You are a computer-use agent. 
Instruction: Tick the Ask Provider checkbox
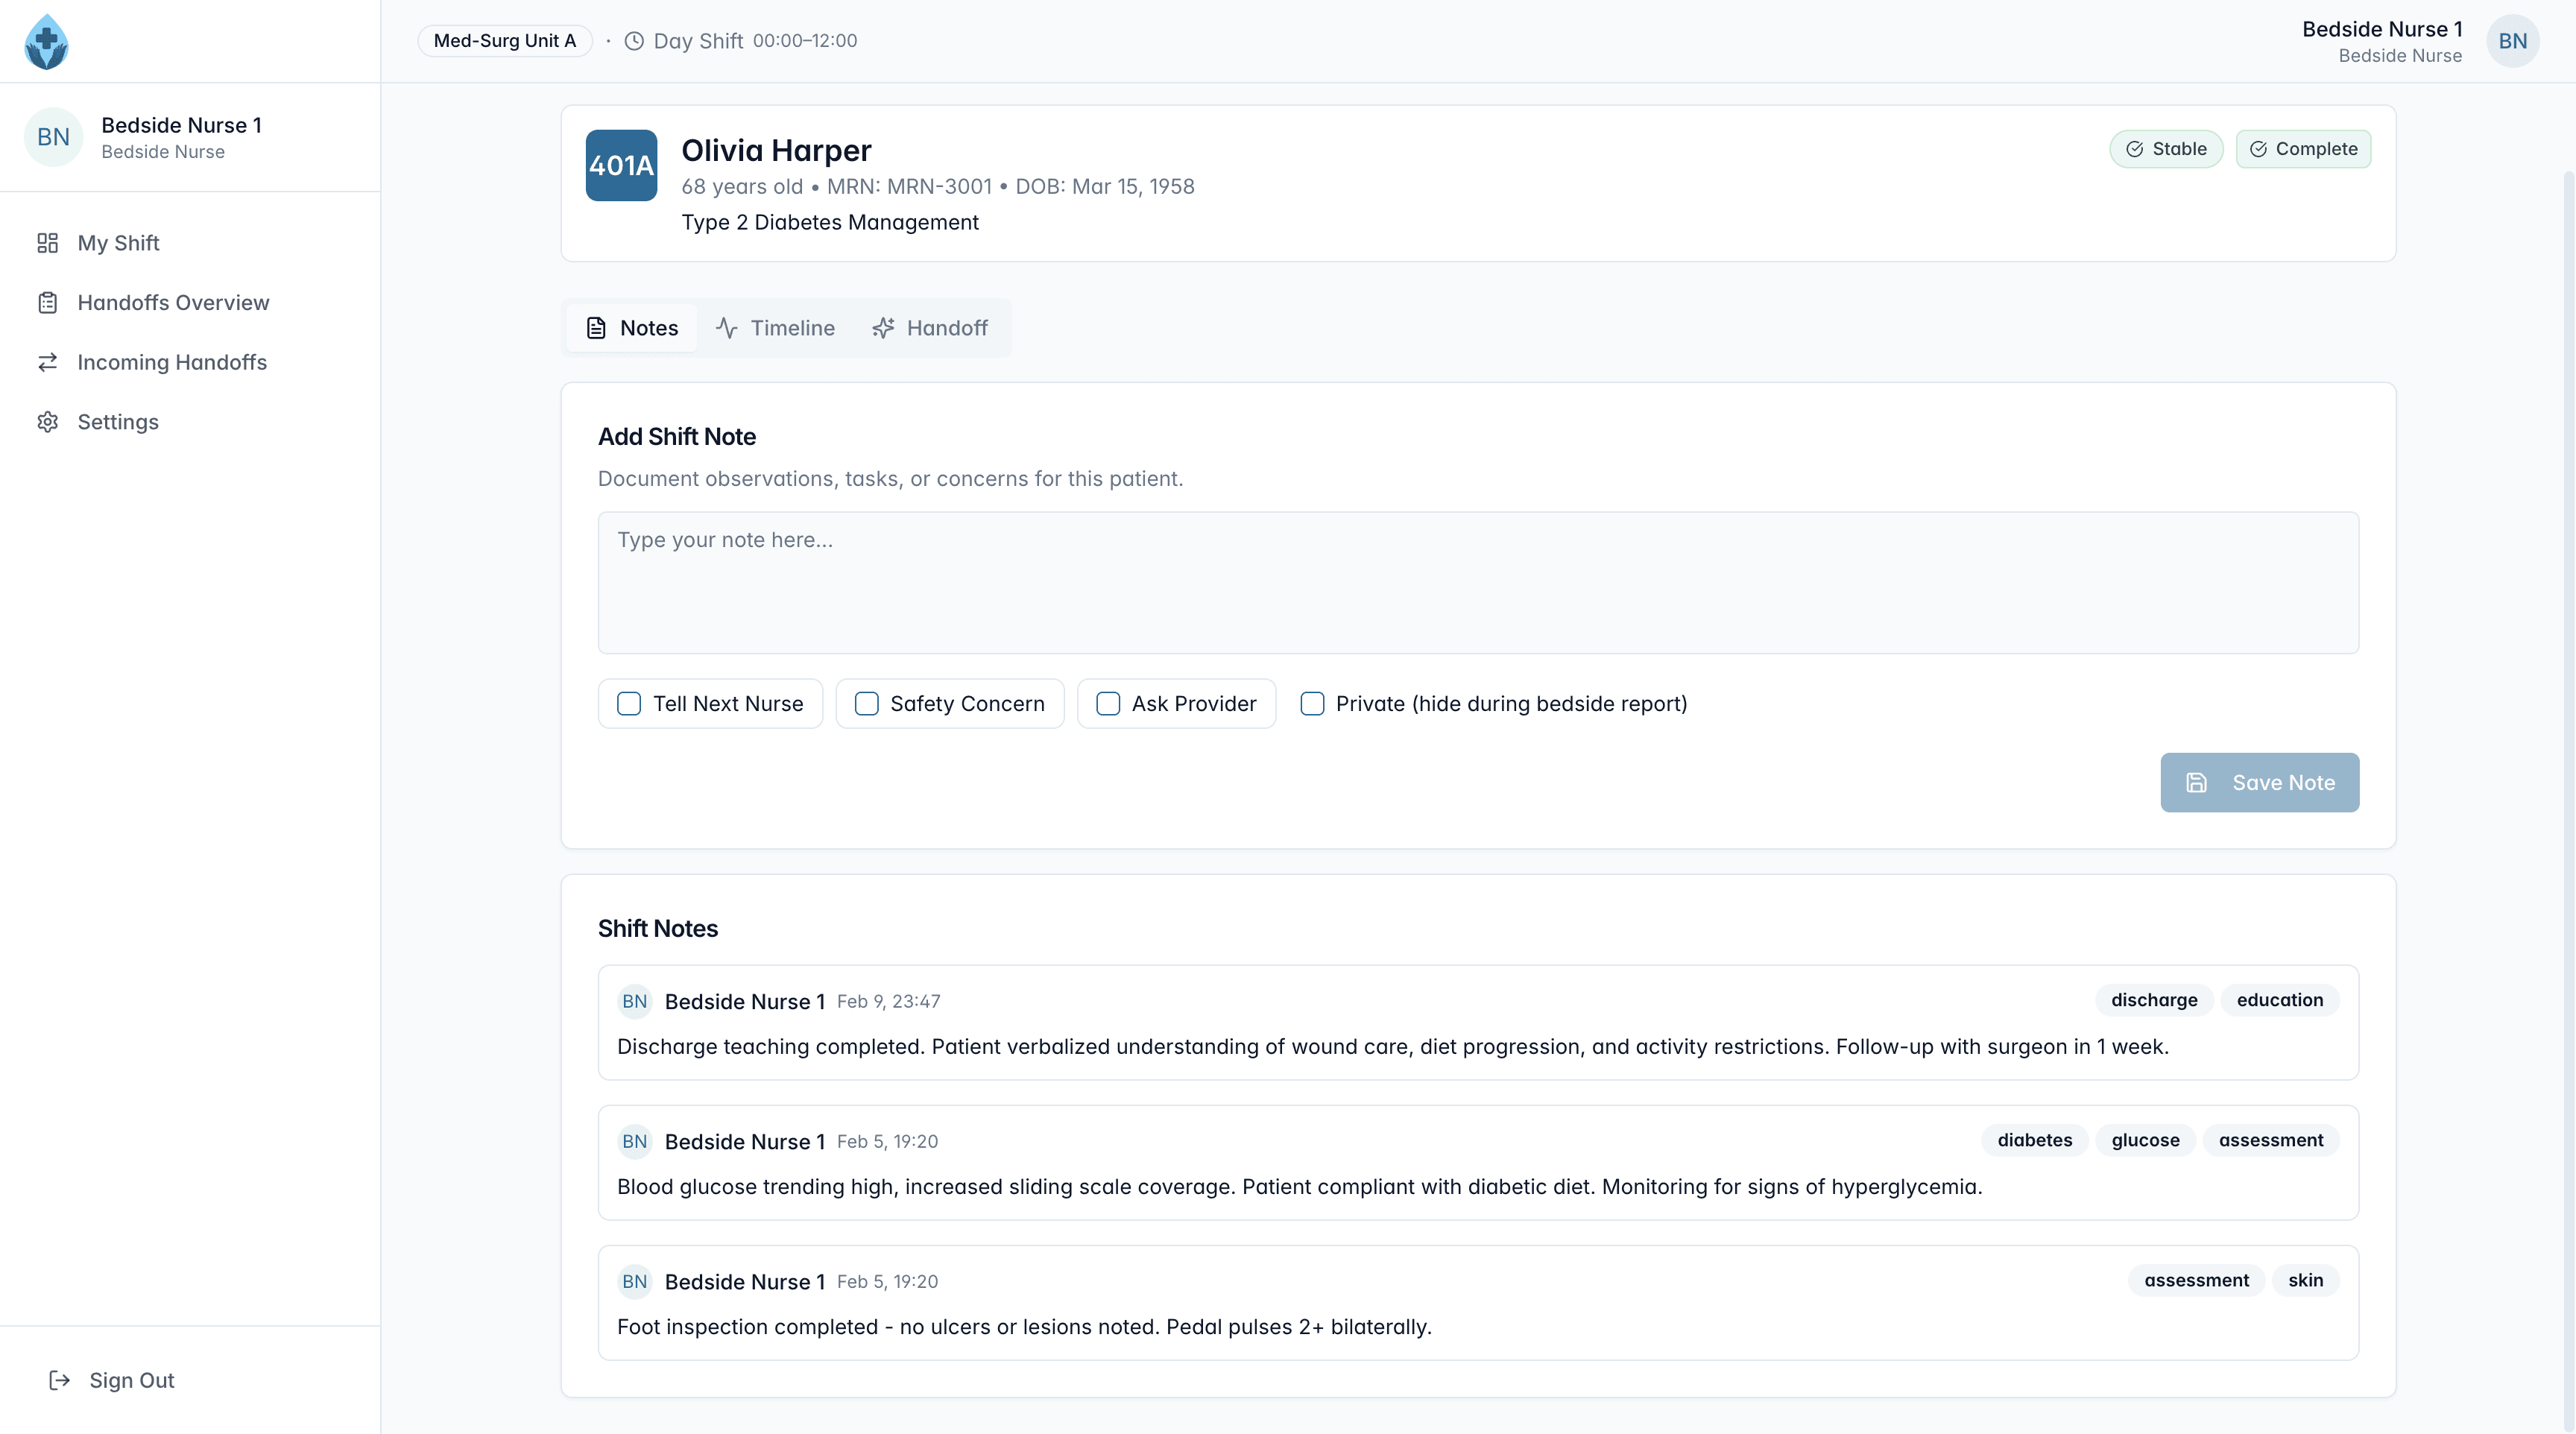click(1108, 704)
